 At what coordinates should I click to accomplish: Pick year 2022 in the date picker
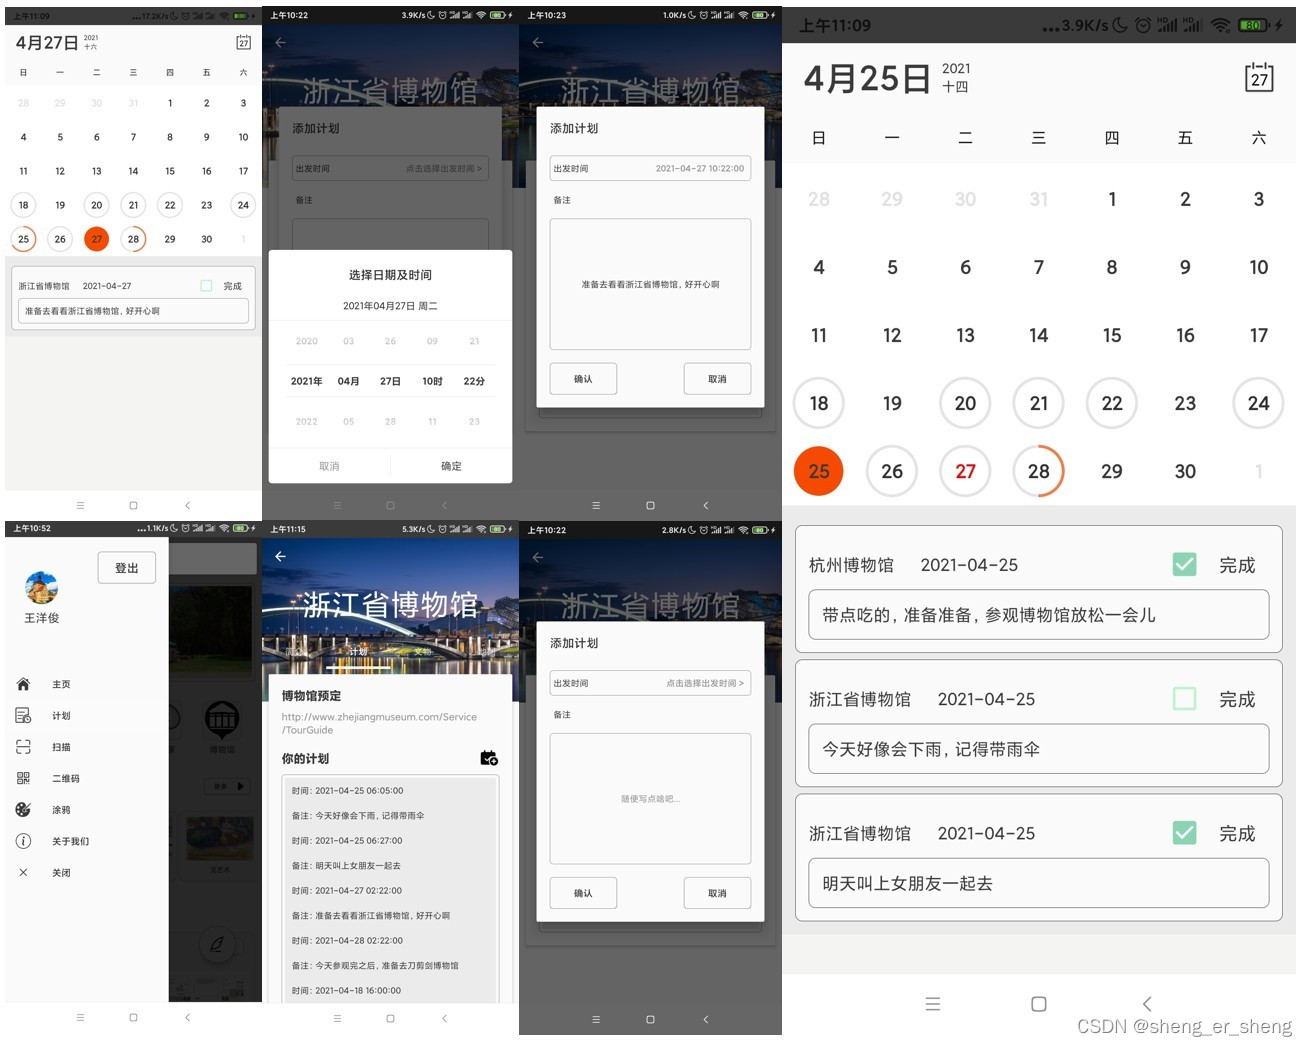[307, 422]
